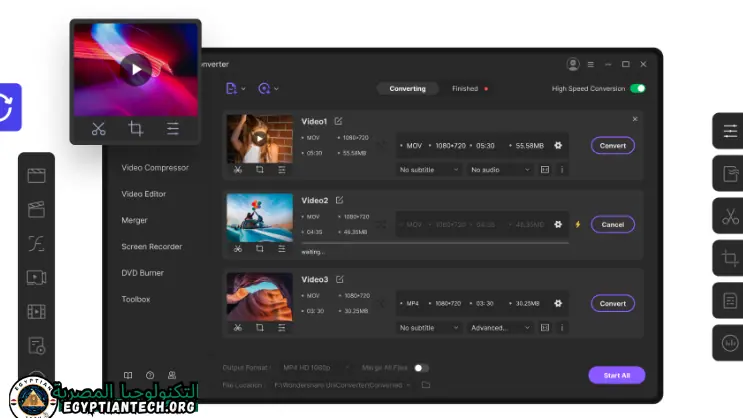743x418 pixels.
Task: Click Convert button for Video3
Action: [613, 303]
